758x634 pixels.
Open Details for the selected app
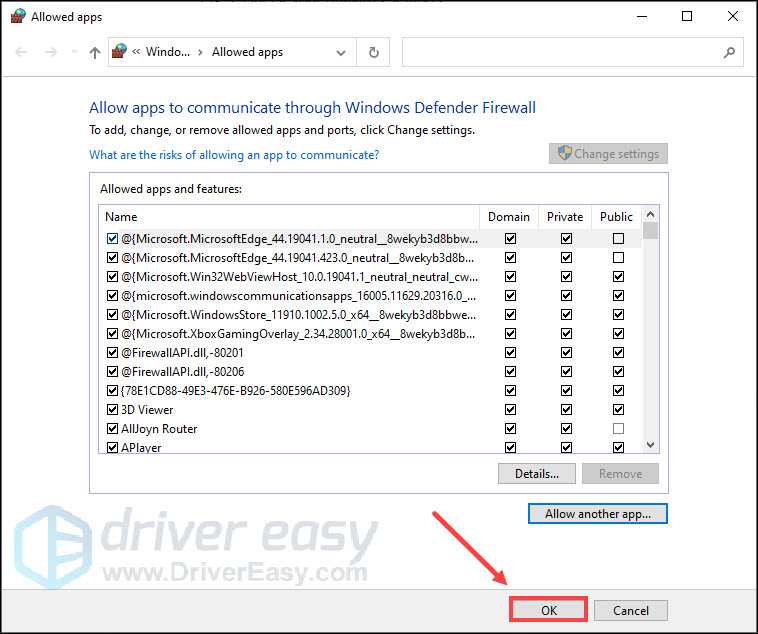537,473
